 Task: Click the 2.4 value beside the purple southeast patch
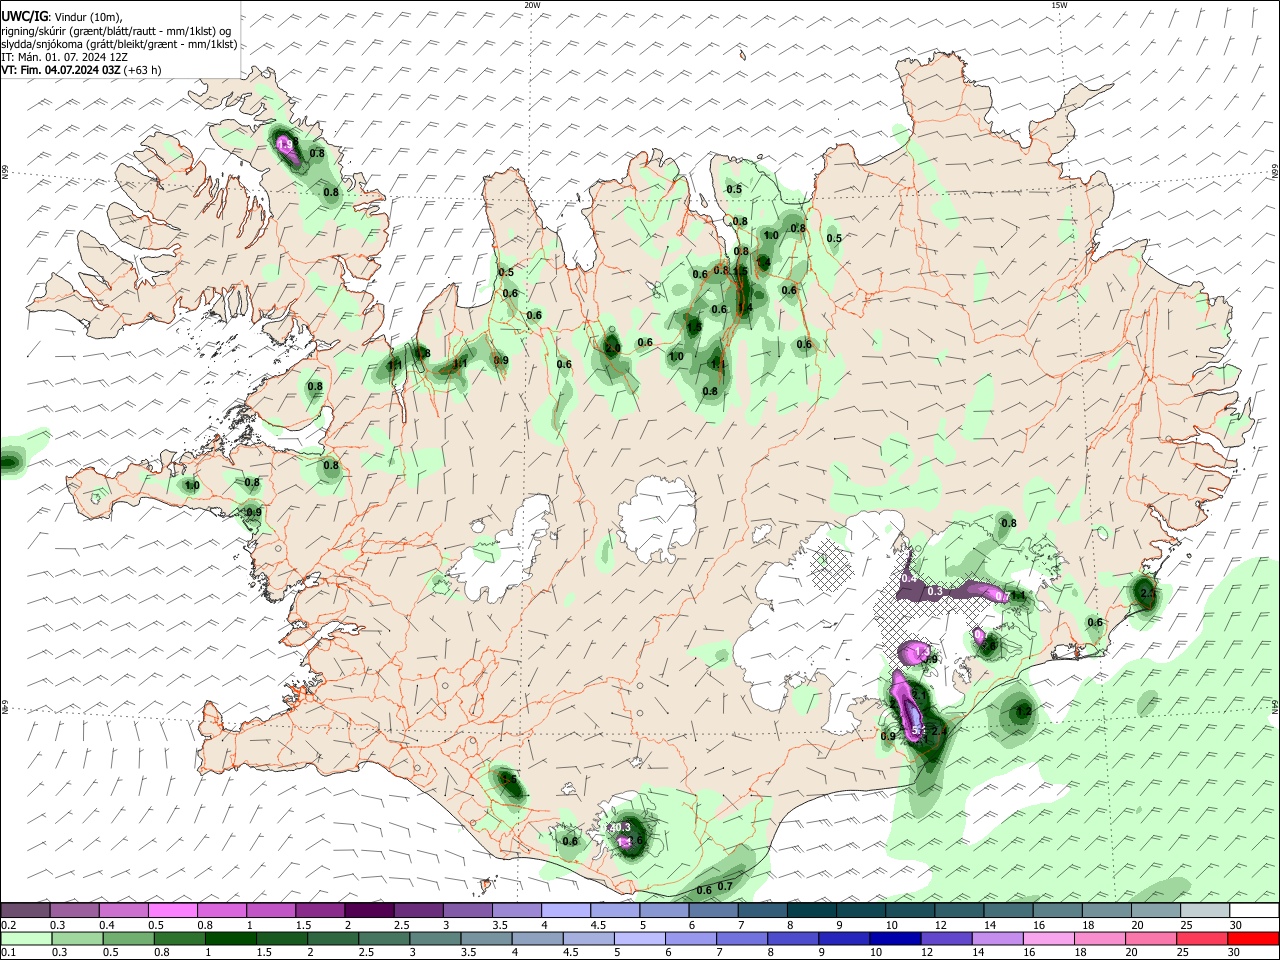coord(939,731)
